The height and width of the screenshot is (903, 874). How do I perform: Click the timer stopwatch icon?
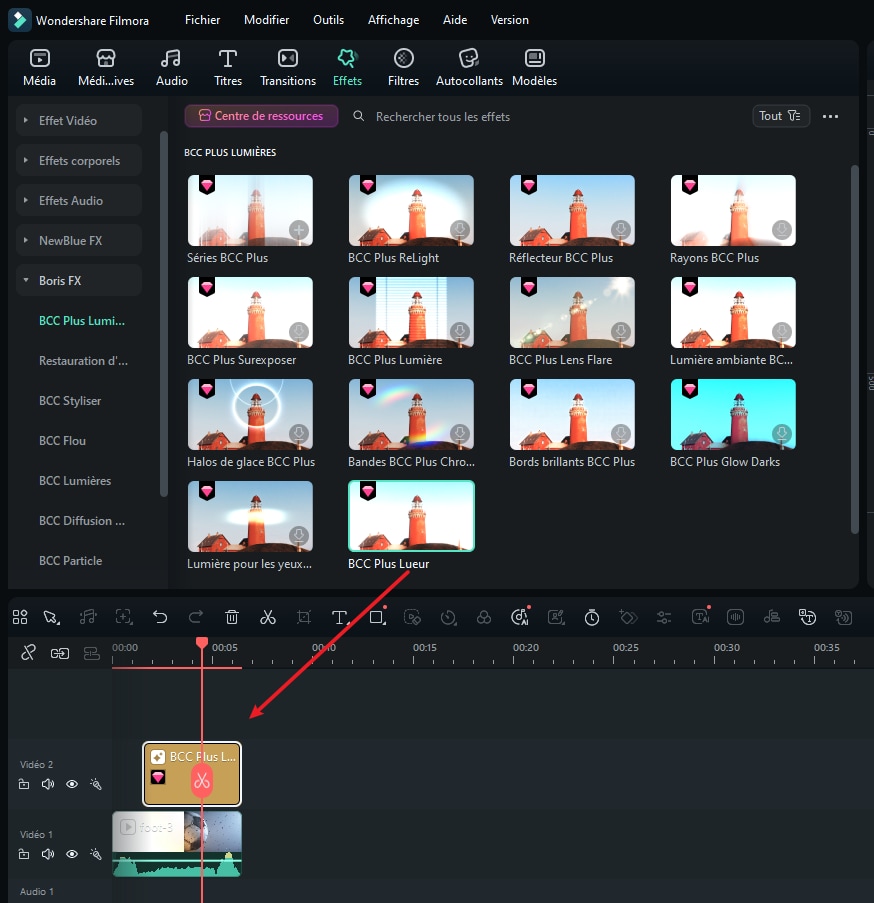point(592,618)
